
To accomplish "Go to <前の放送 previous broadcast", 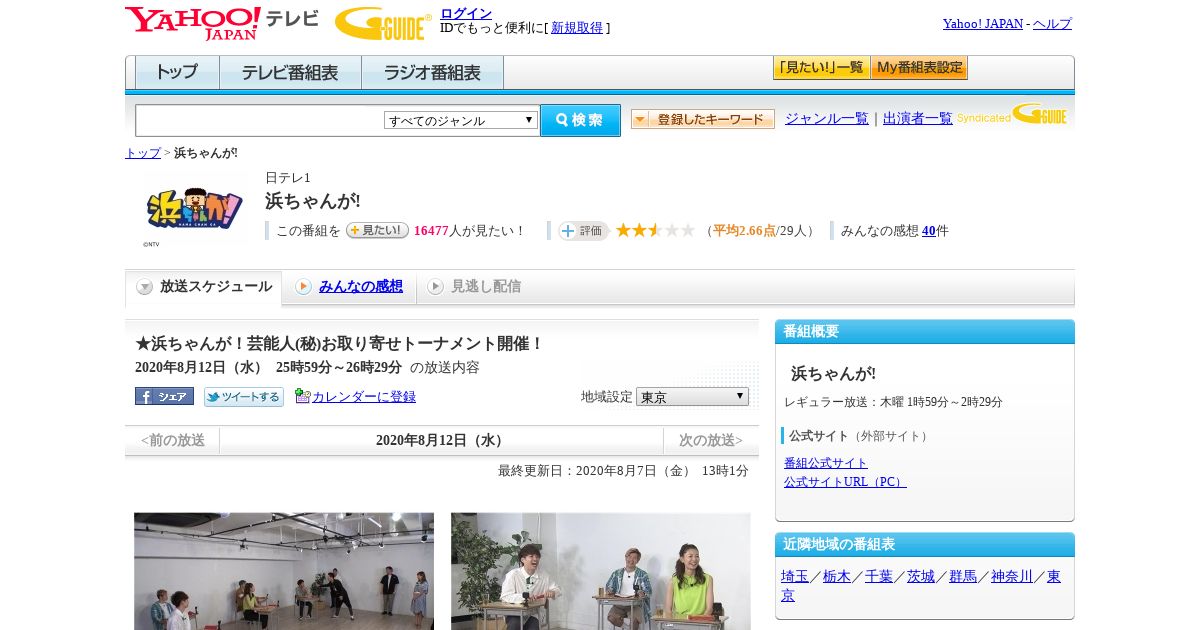I will (173, 440).
